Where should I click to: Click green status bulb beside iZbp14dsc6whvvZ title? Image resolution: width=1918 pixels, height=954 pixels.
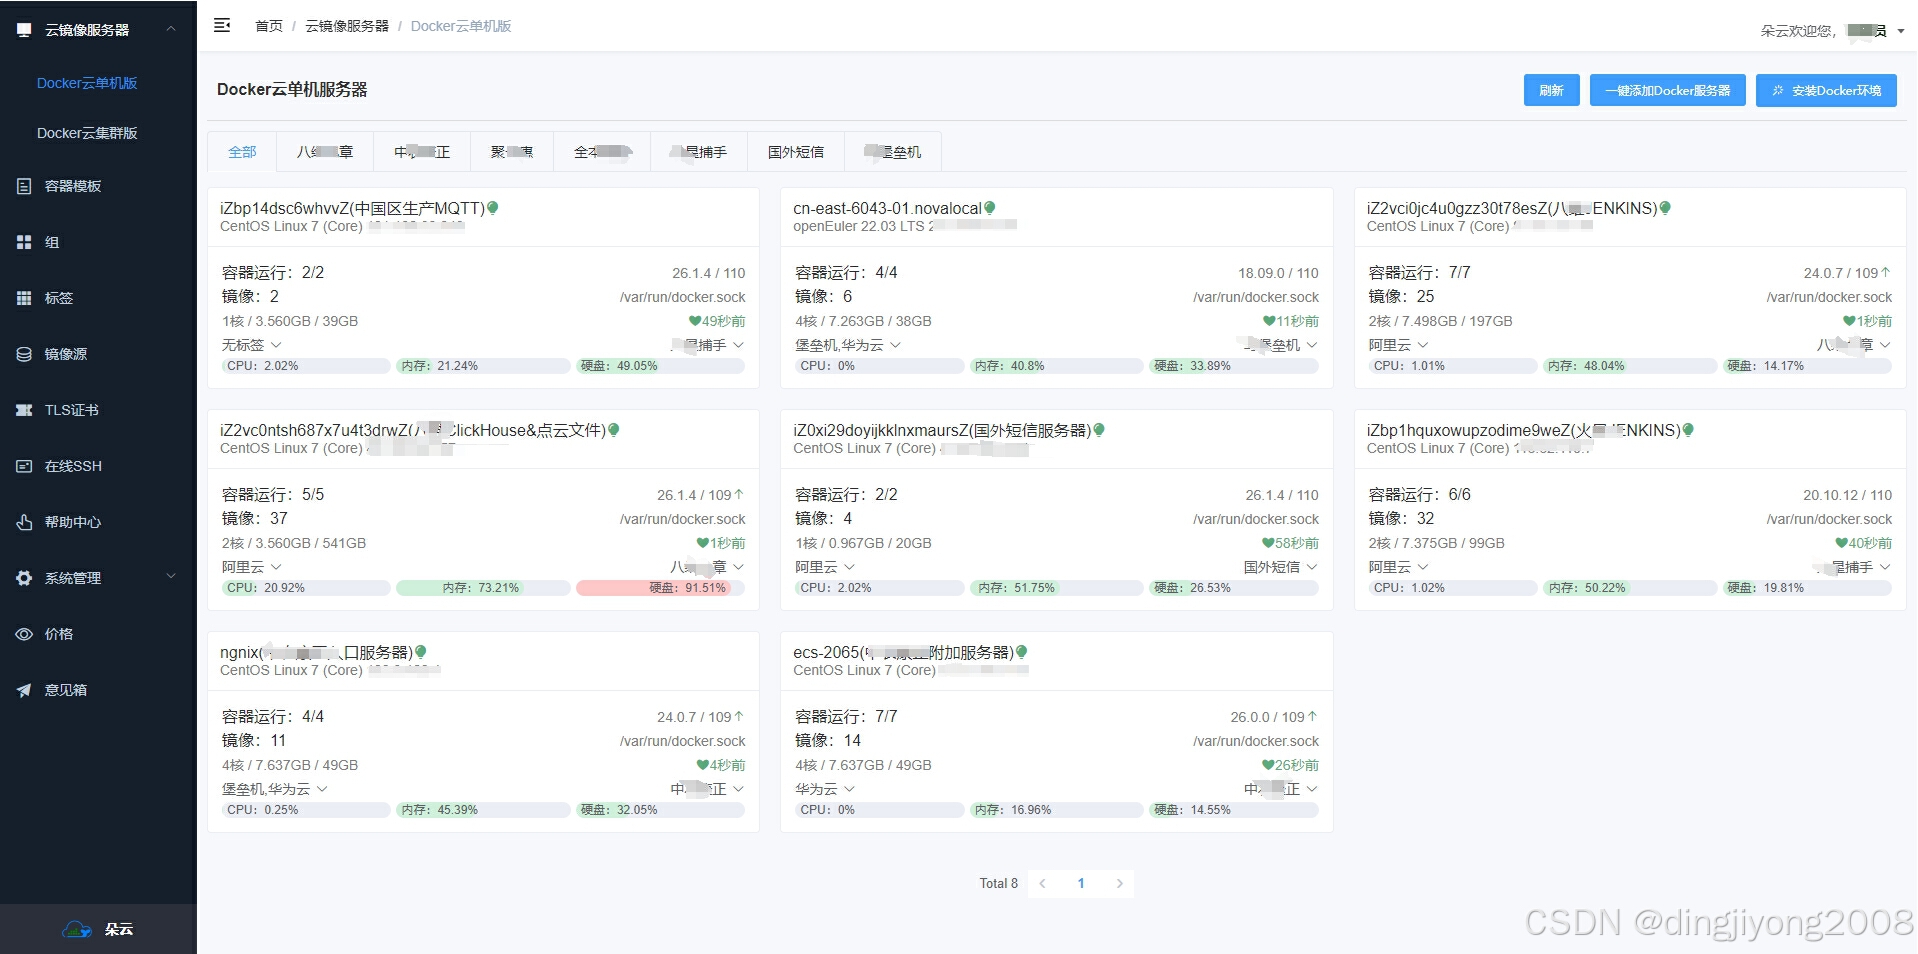(x=493, y=208)
